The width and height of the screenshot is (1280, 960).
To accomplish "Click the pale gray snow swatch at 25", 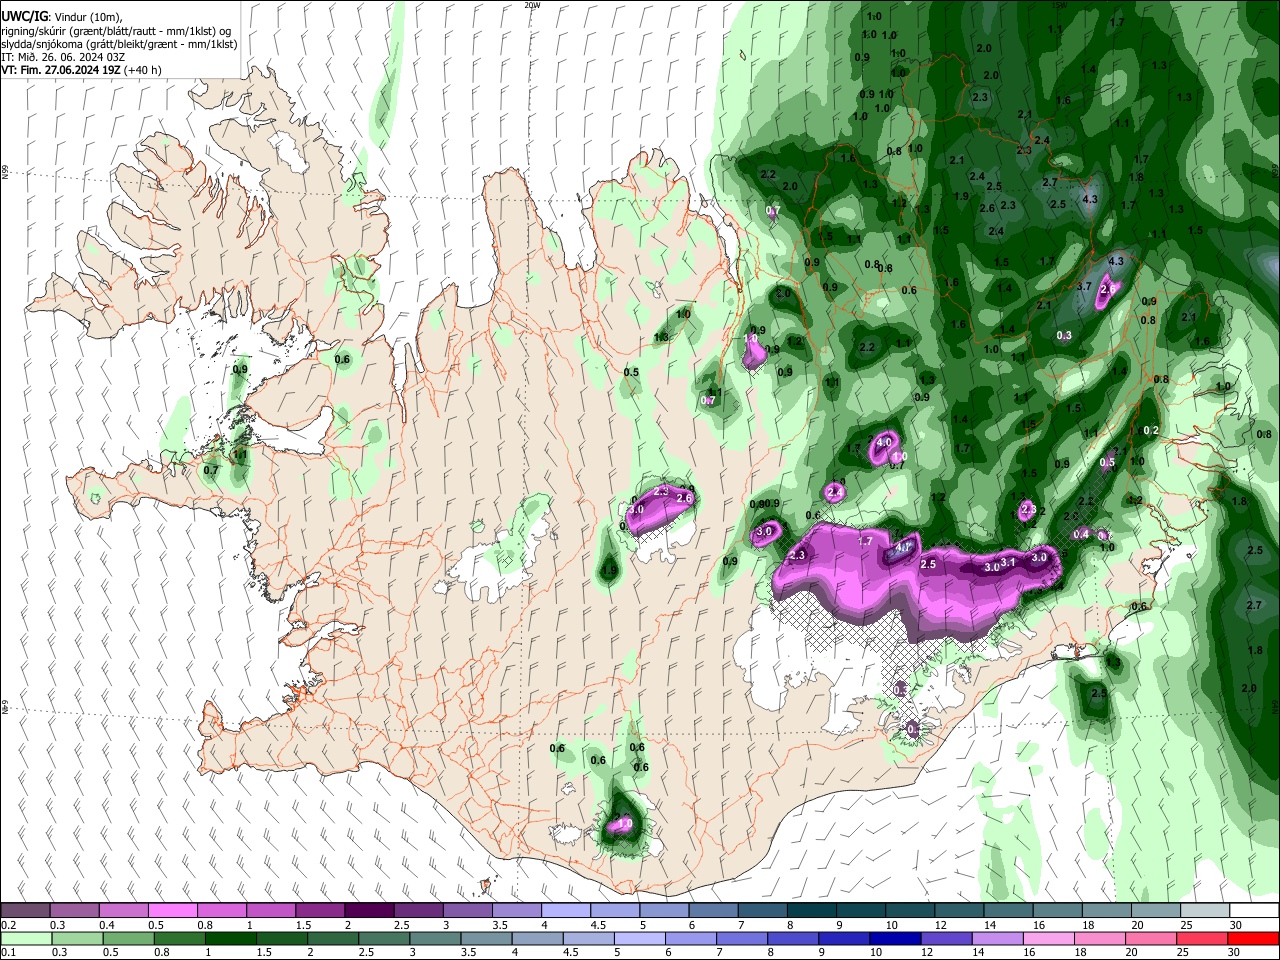I will 1204,911.
